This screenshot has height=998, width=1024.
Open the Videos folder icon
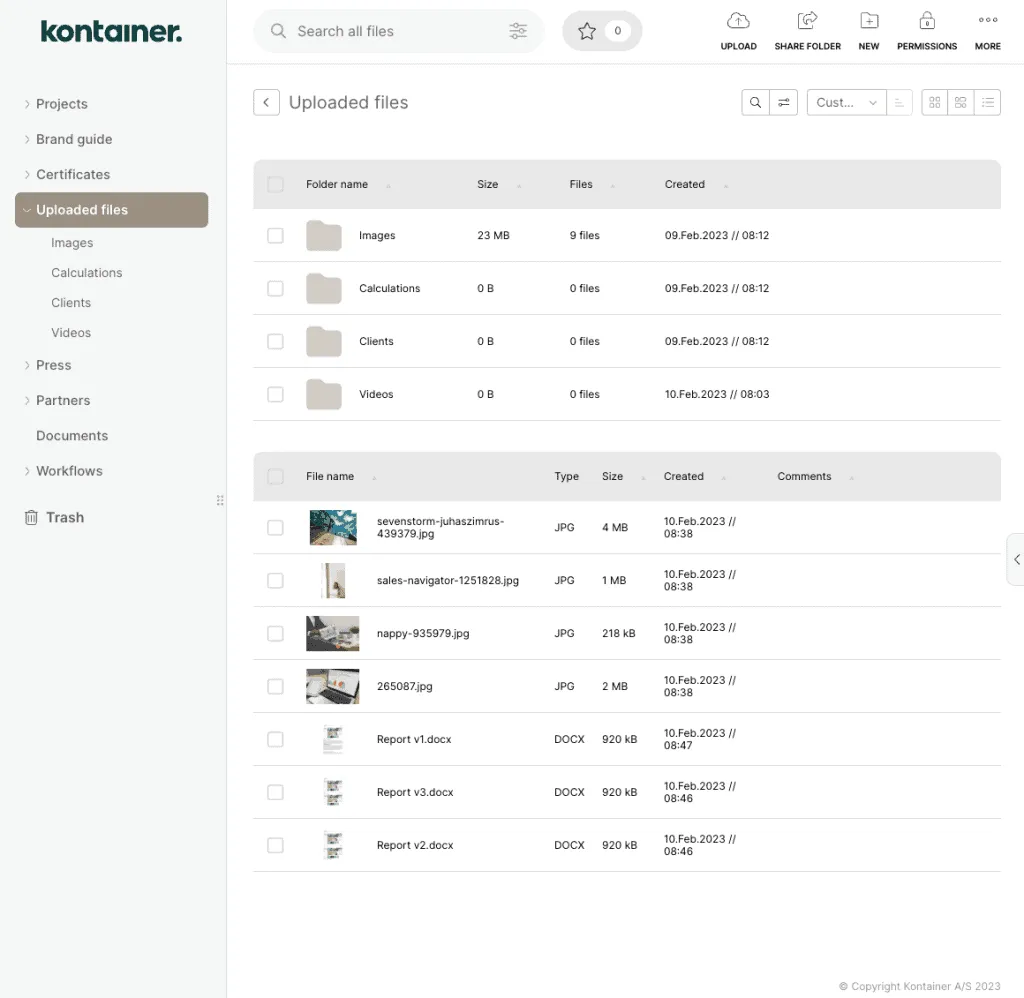[x=324, y=394]
